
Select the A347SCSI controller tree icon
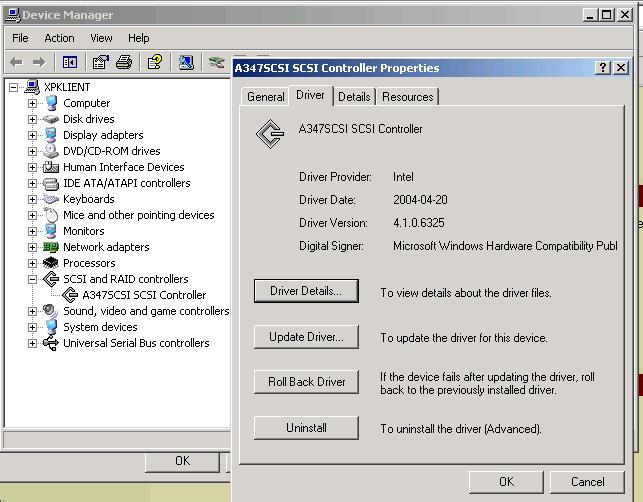coord(70,295)
